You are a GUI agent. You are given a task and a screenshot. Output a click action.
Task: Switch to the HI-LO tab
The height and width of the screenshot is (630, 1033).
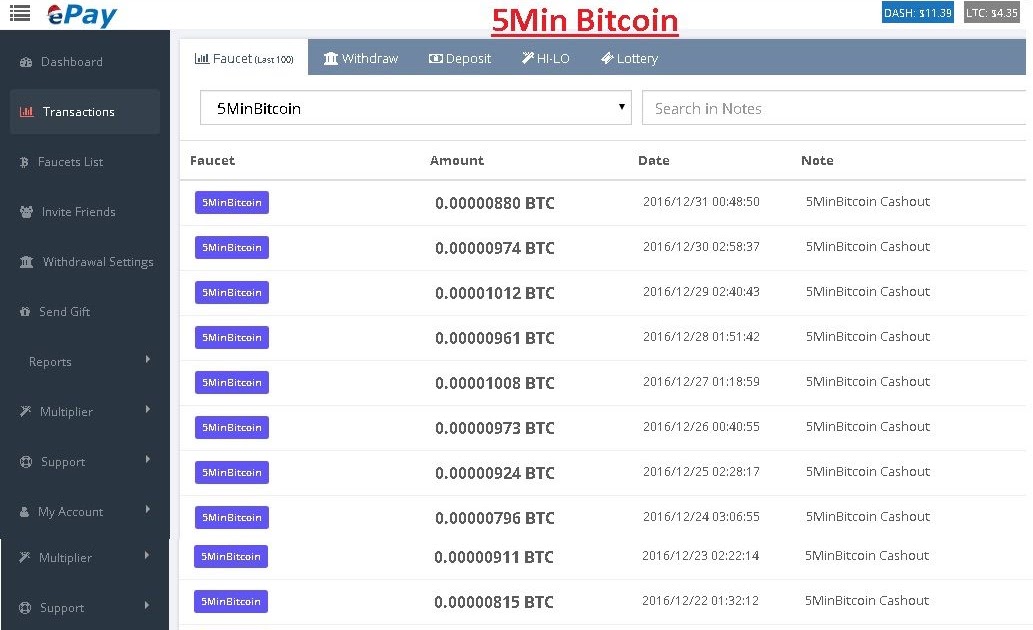pos(545,58)
